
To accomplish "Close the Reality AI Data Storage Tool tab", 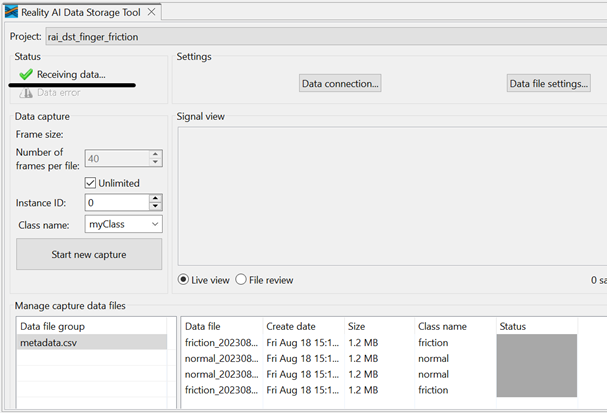I will pos(152,12).
